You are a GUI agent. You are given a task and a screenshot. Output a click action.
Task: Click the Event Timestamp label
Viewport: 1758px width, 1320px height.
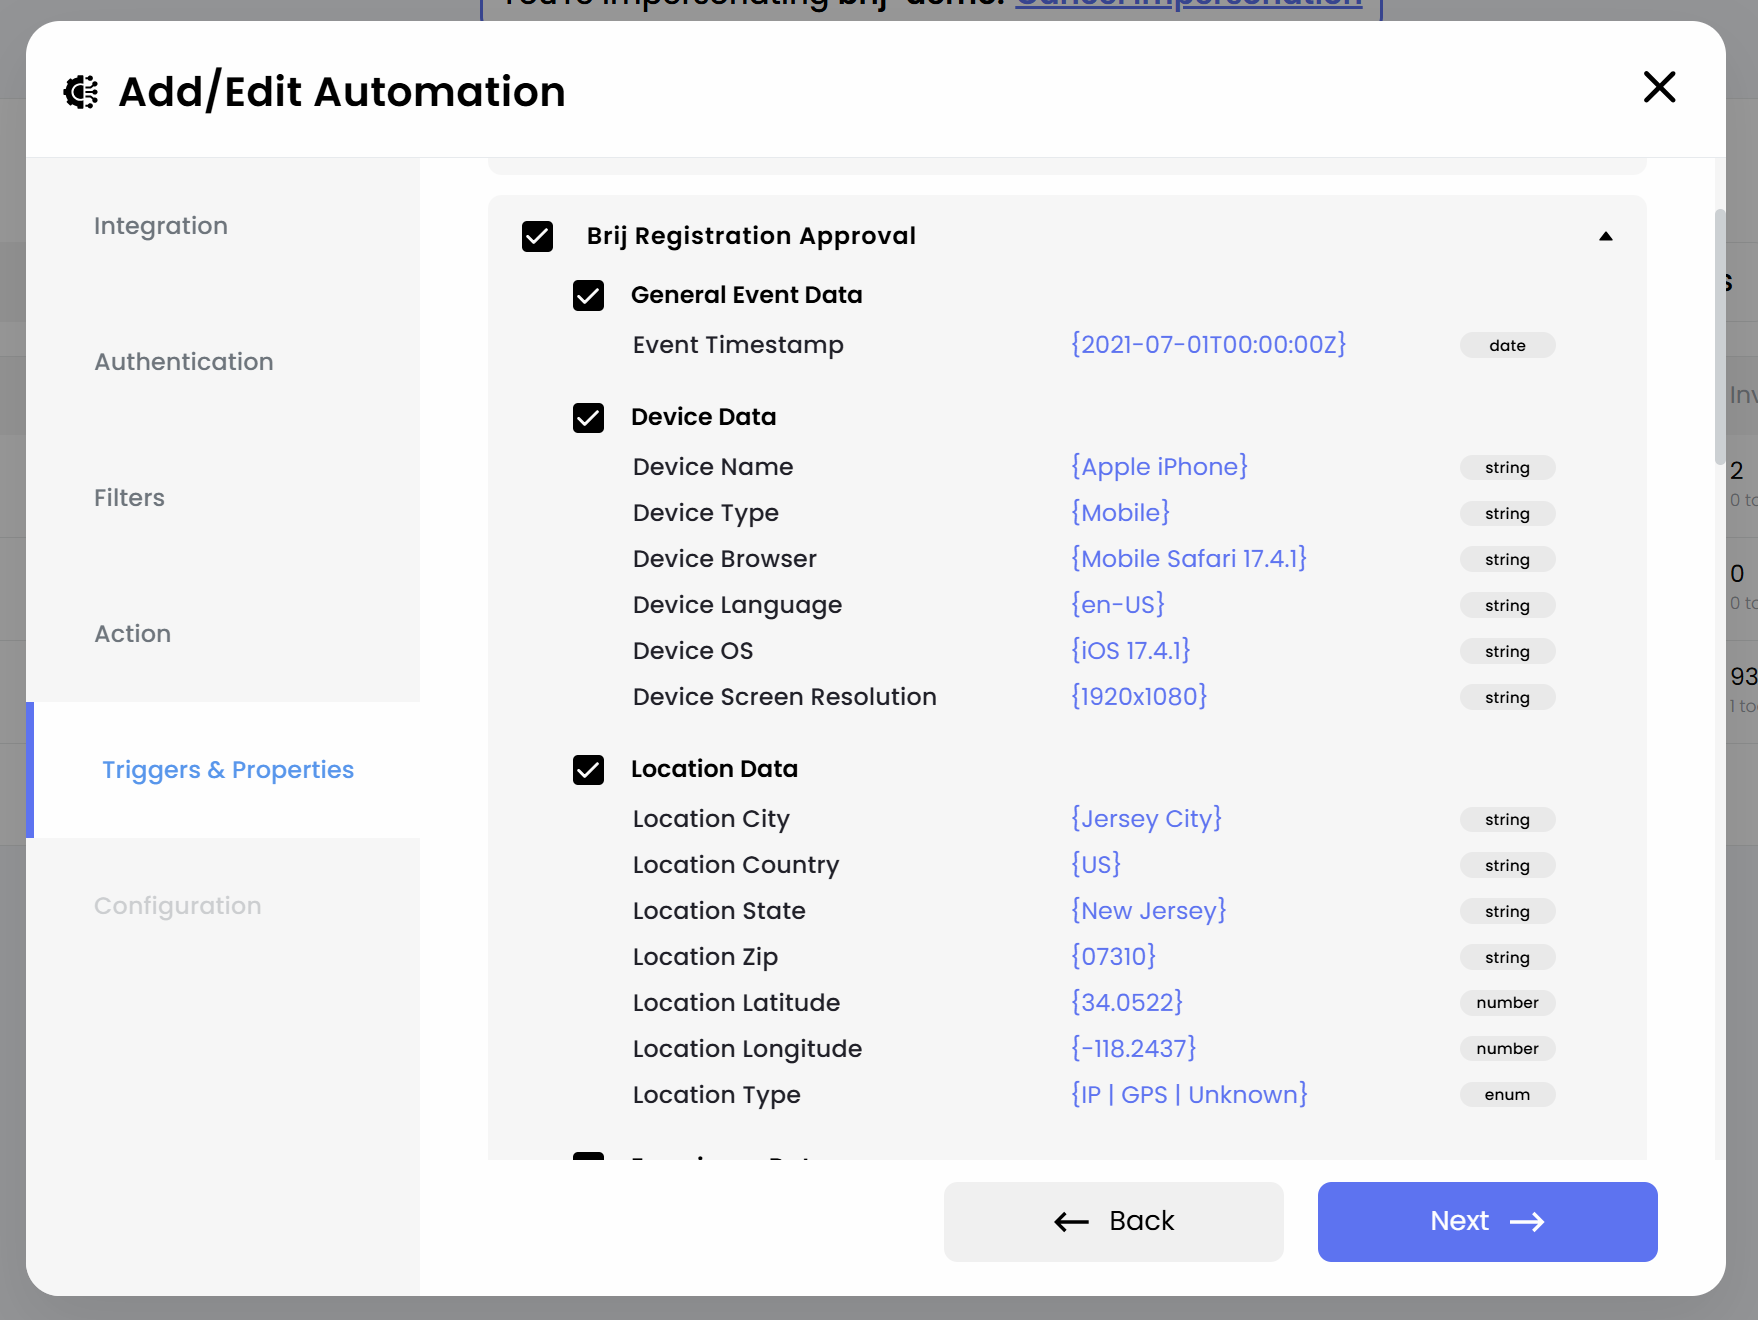click(x=738, y=345)
